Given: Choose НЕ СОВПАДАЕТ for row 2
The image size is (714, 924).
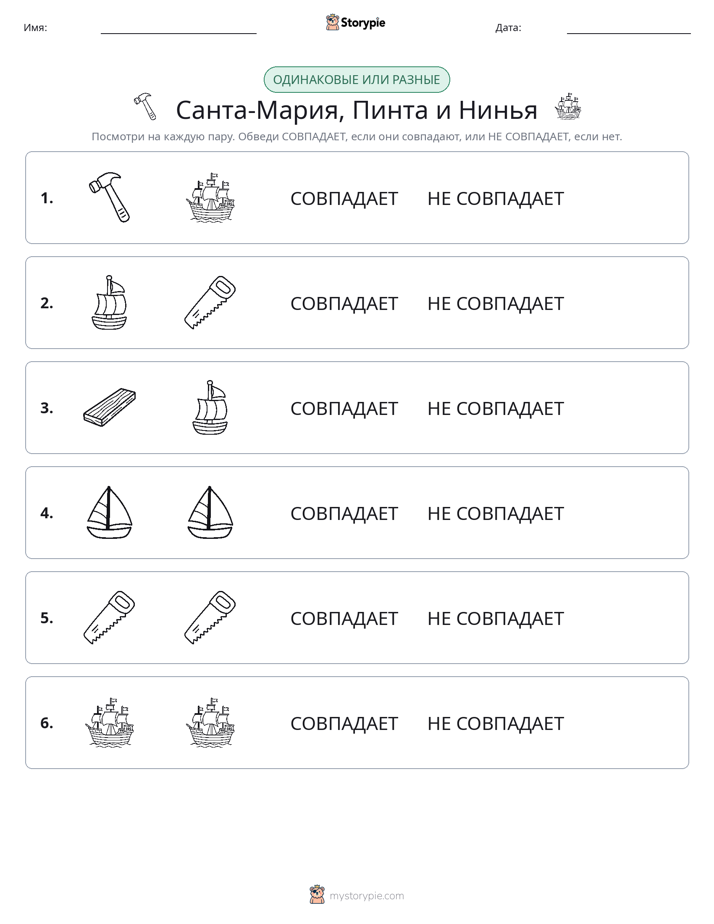Looking at the screenshot, I should click(495, 303).
